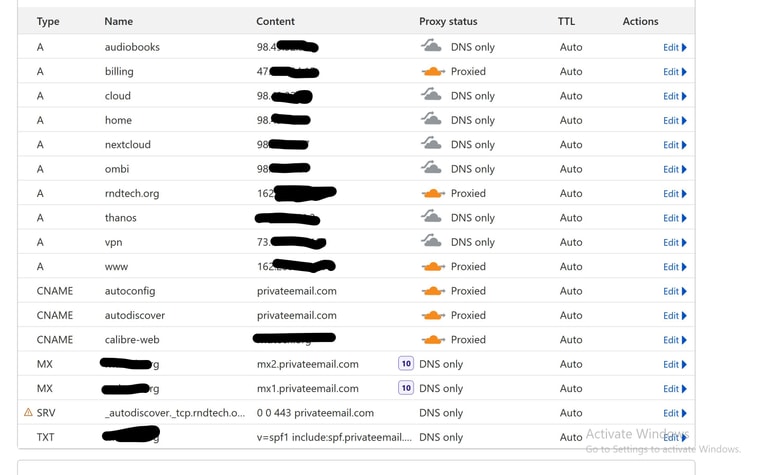Click the orange cloud icon for billing
This screenshot has height=475, width=760.
(x=433, y=71)
